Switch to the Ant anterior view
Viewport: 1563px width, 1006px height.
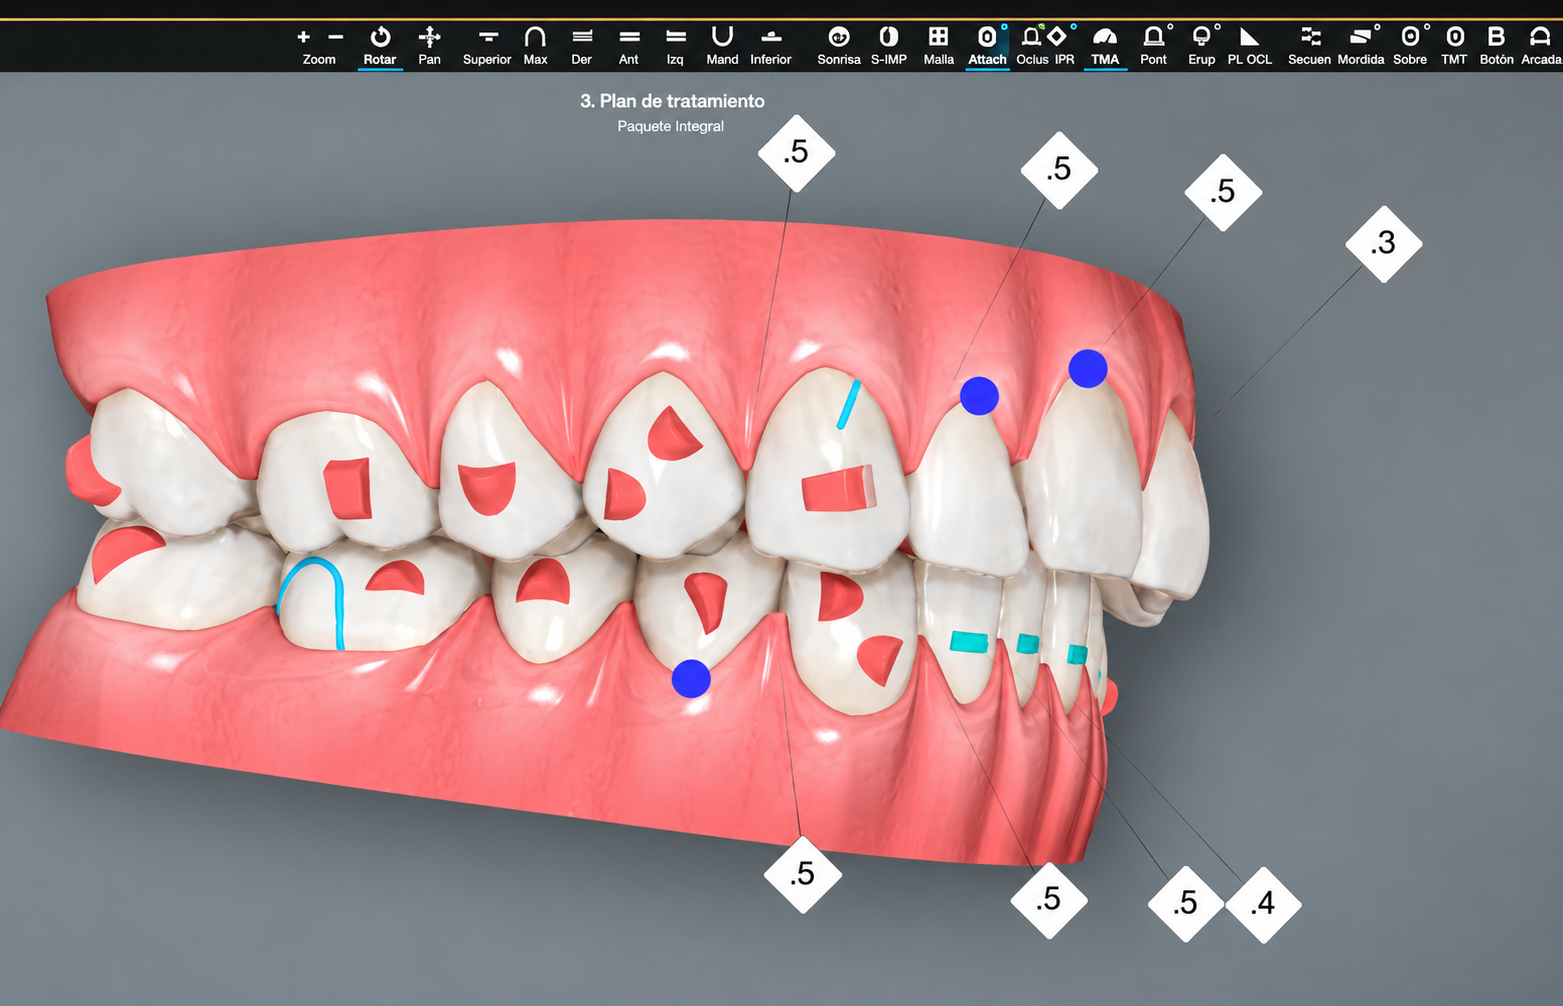point(629,46)
